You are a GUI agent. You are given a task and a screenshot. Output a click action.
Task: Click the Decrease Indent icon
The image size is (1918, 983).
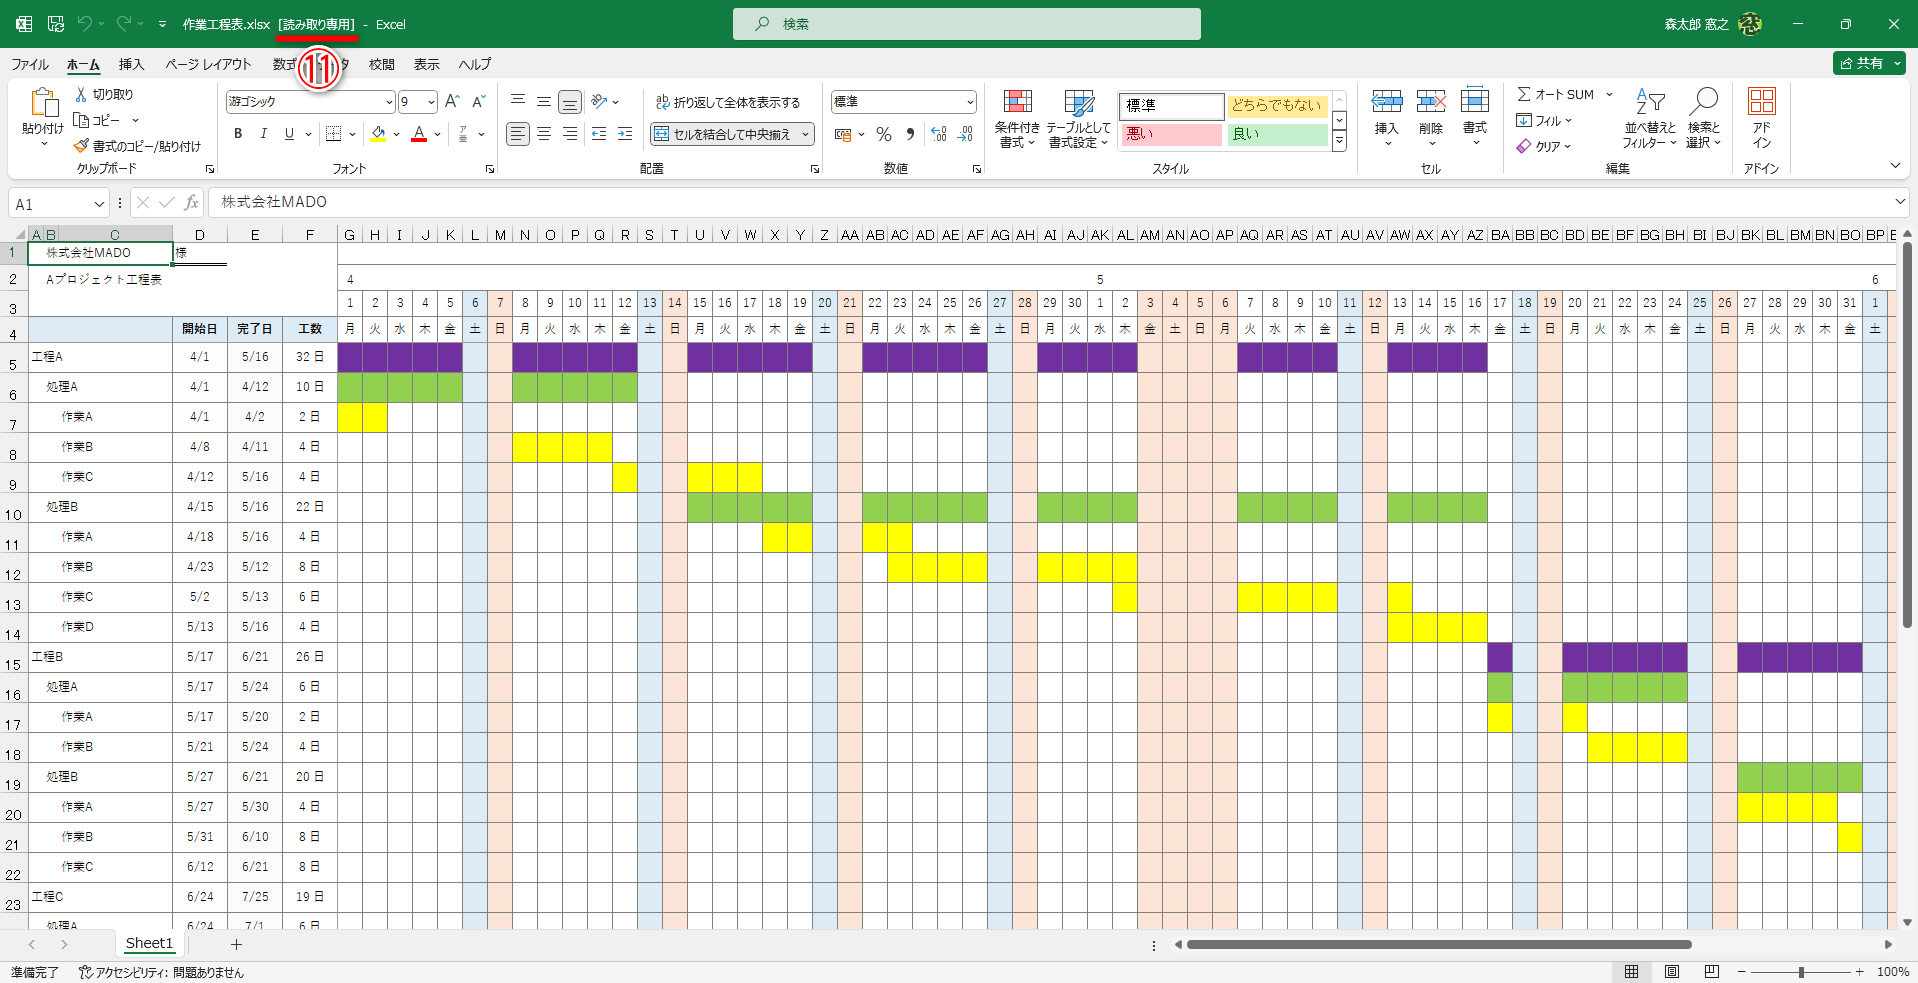click(599, 134)
